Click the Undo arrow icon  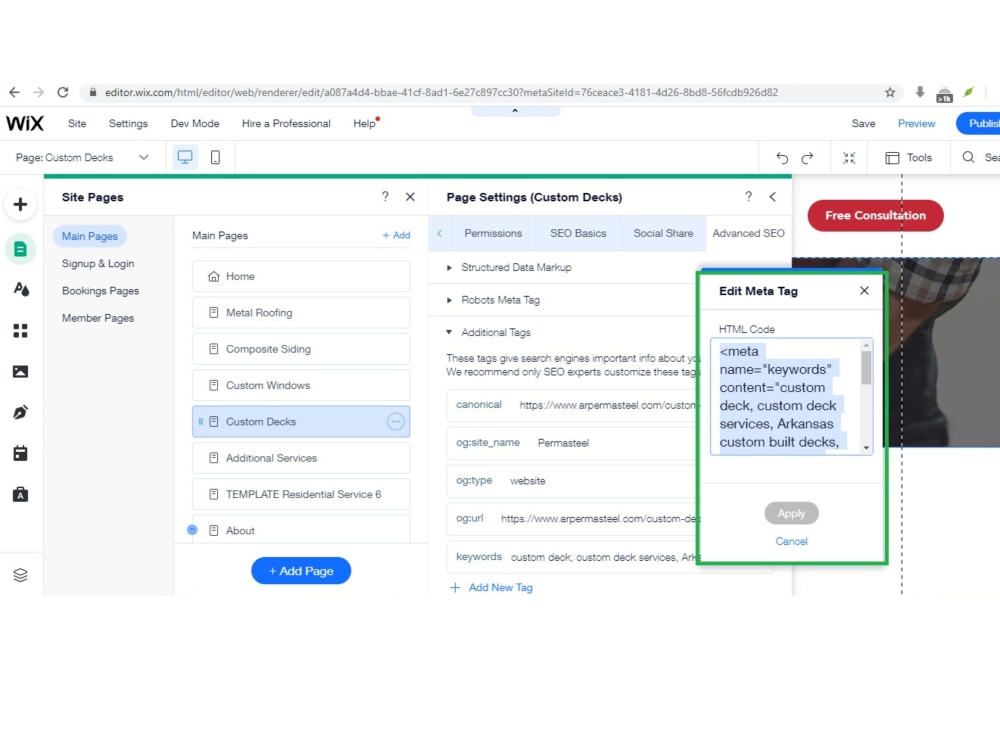[782, 158]
